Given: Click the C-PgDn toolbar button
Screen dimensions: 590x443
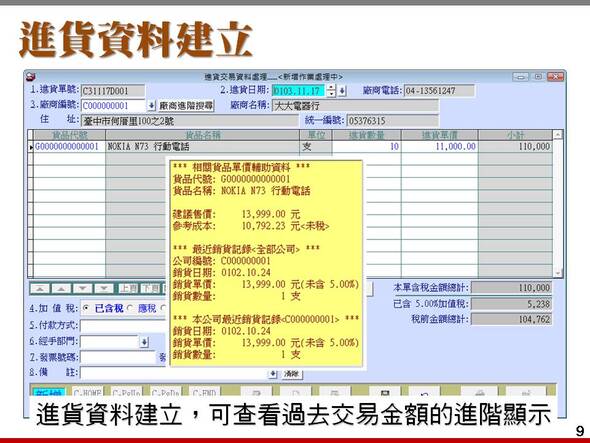Looking at the screenshot, I should coord(165,392).
